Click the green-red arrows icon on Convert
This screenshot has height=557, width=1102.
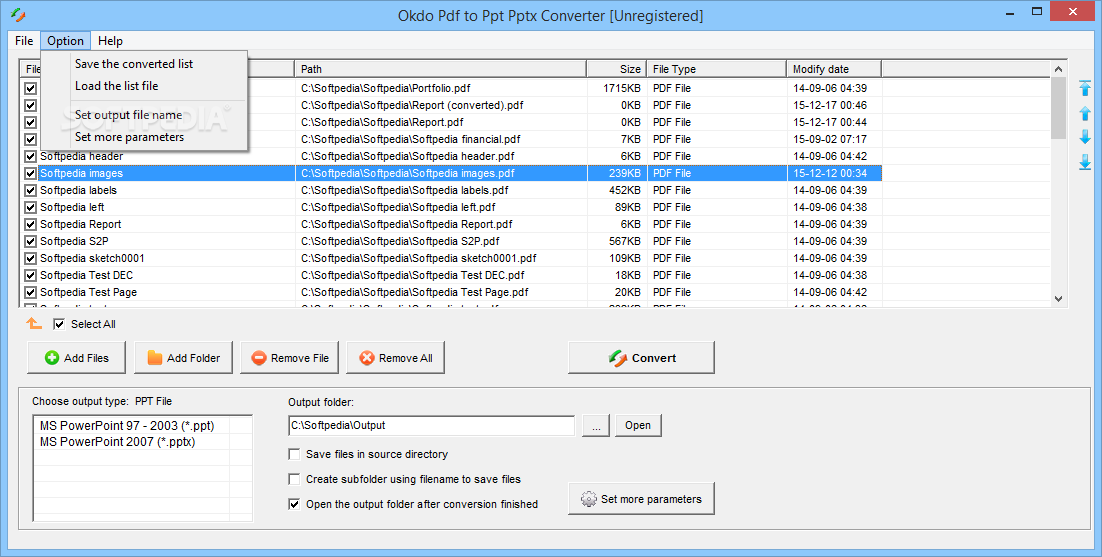(x=618, y=358)
